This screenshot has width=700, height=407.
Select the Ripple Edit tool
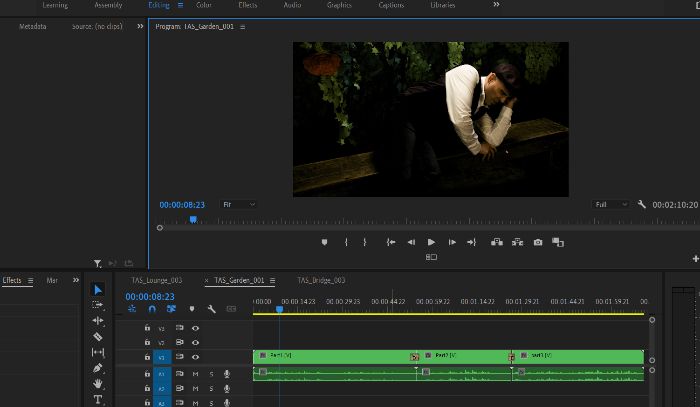(98, 320)
